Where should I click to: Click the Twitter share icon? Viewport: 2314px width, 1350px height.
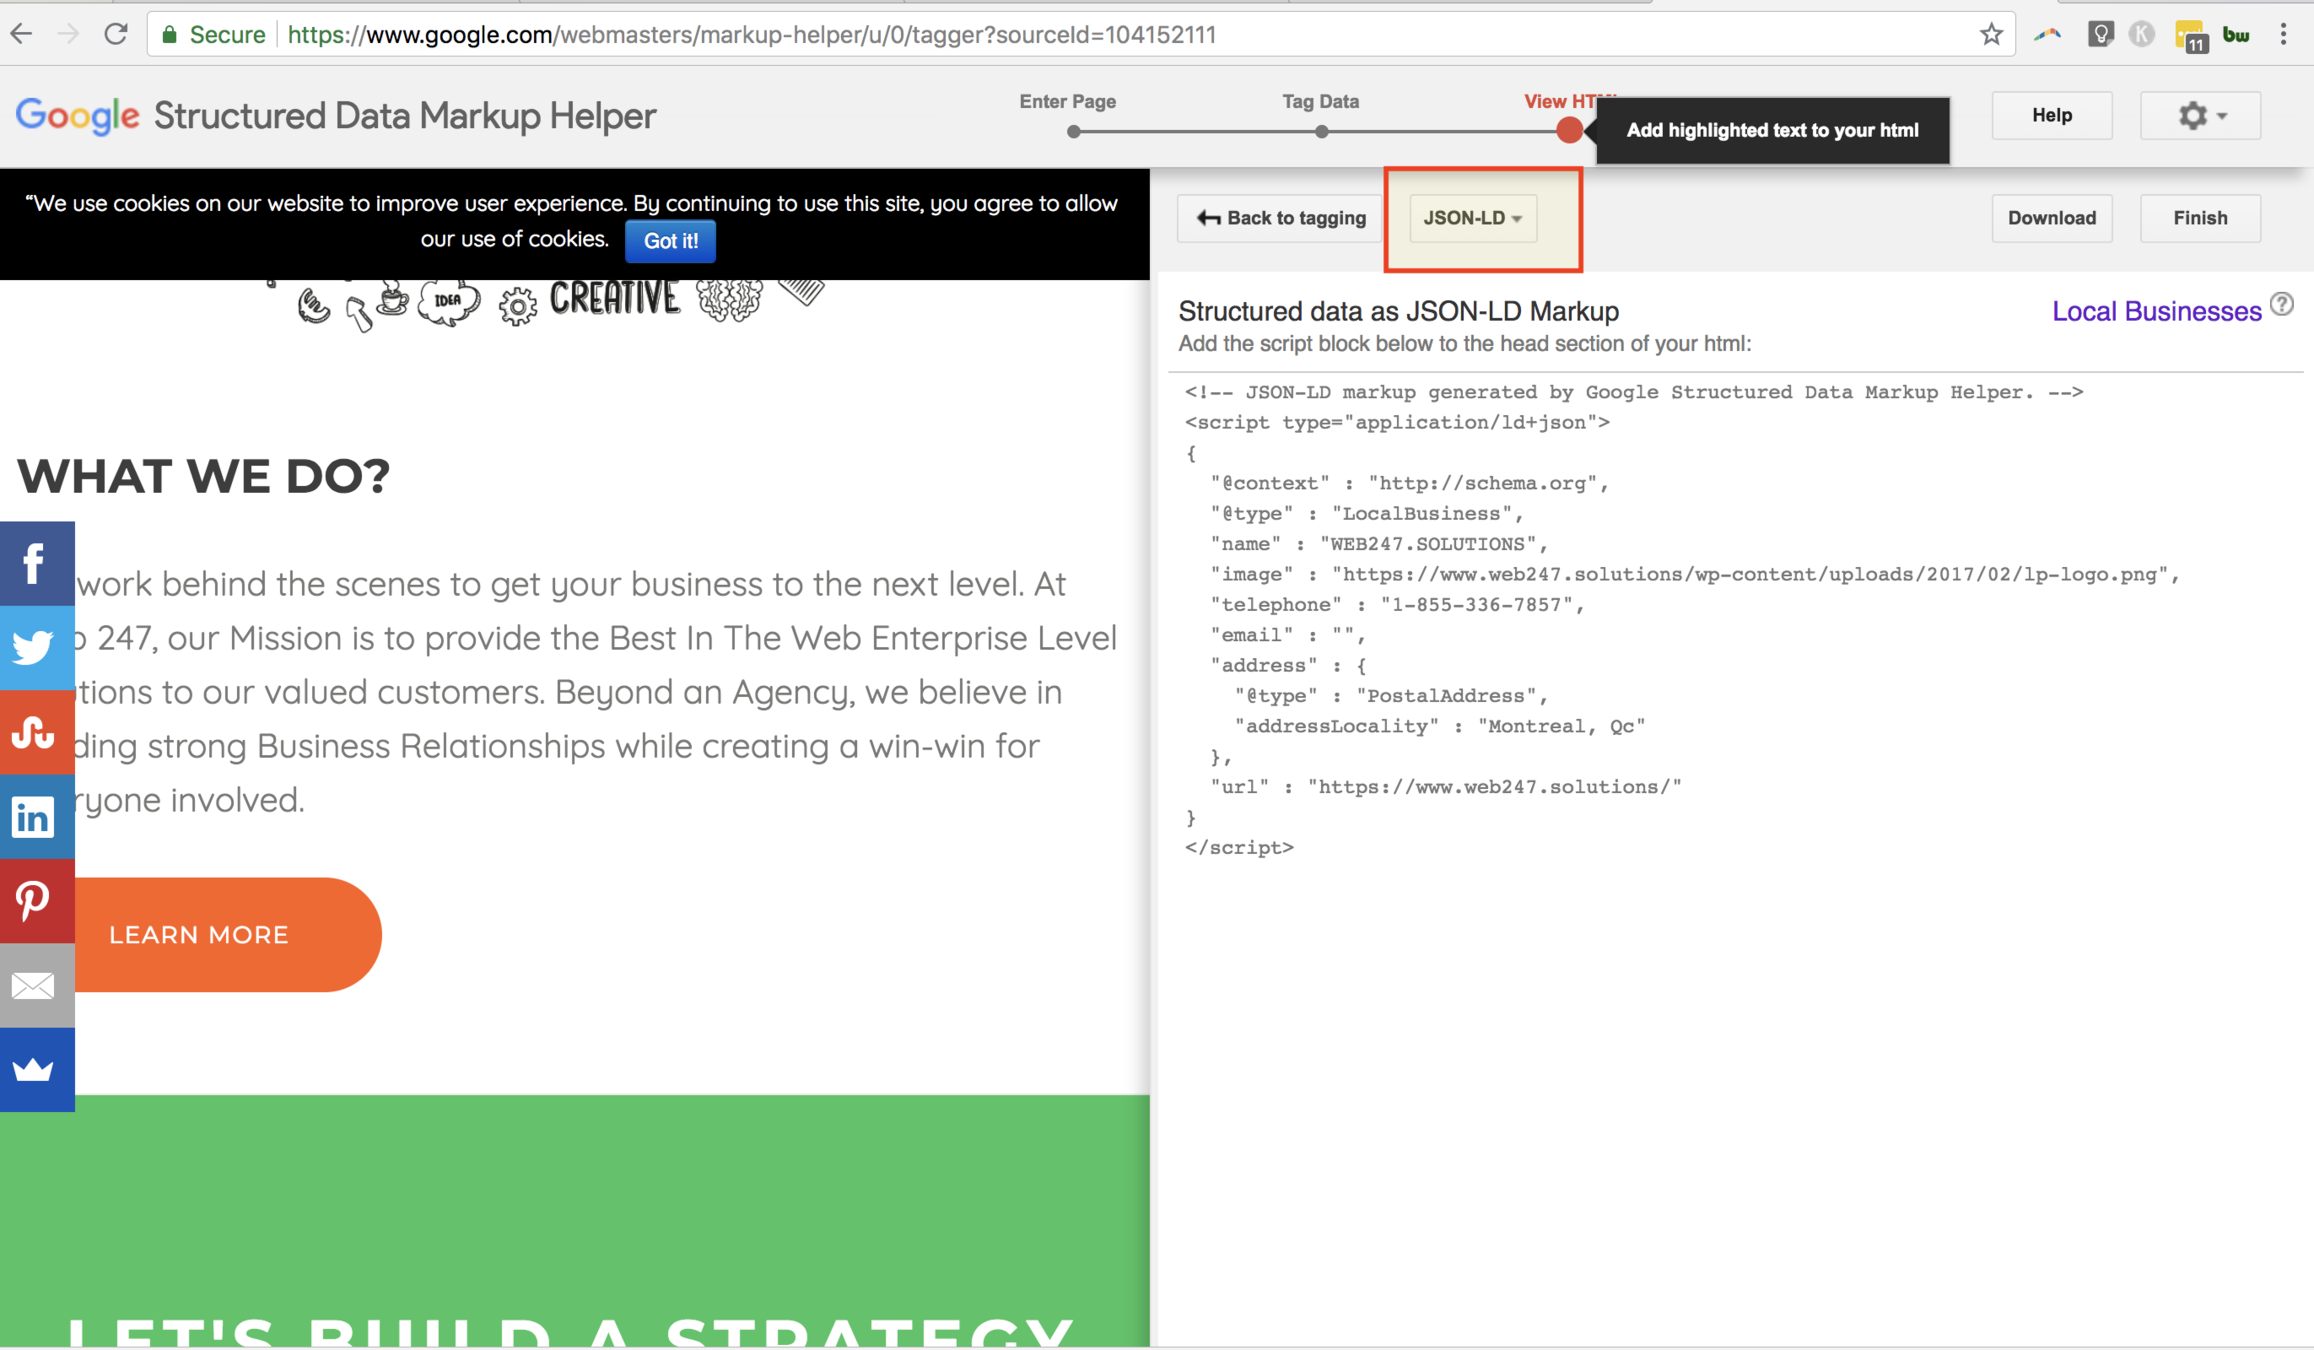(36, 648)
